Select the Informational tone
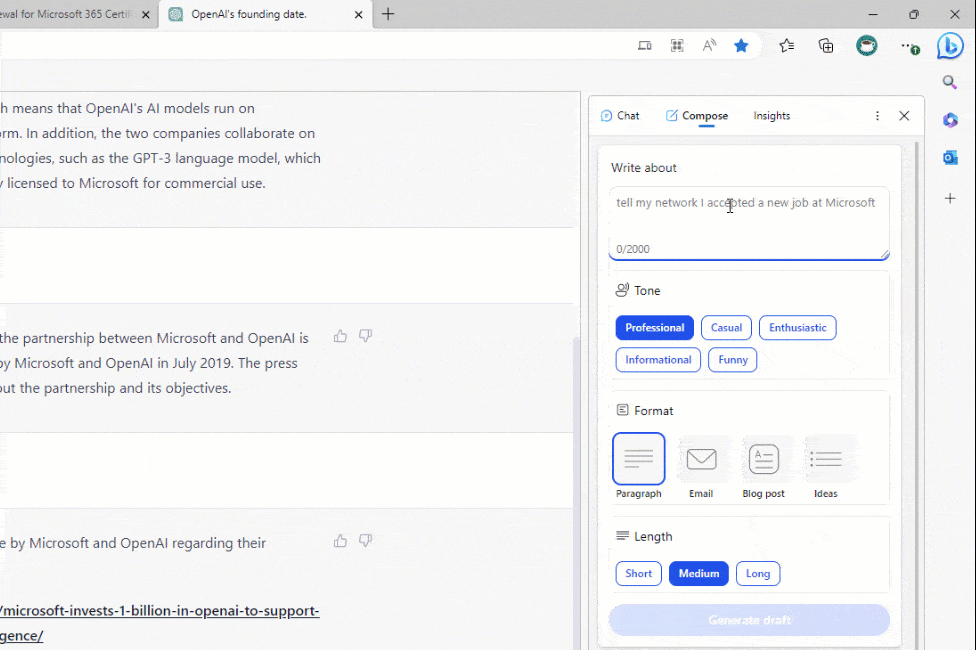 pos(658,360)
